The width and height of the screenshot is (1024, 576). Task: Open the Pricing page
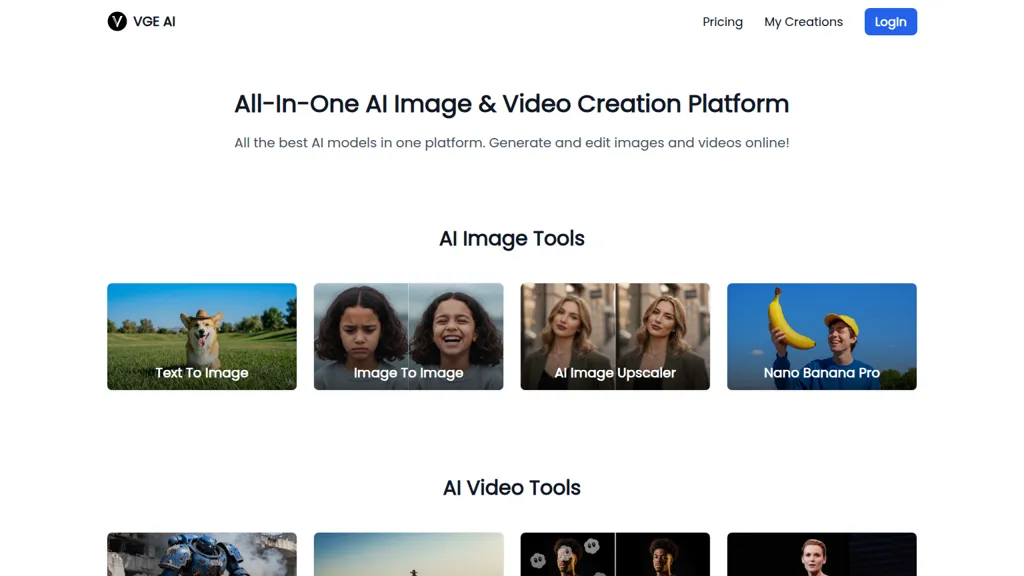[722, 22]
